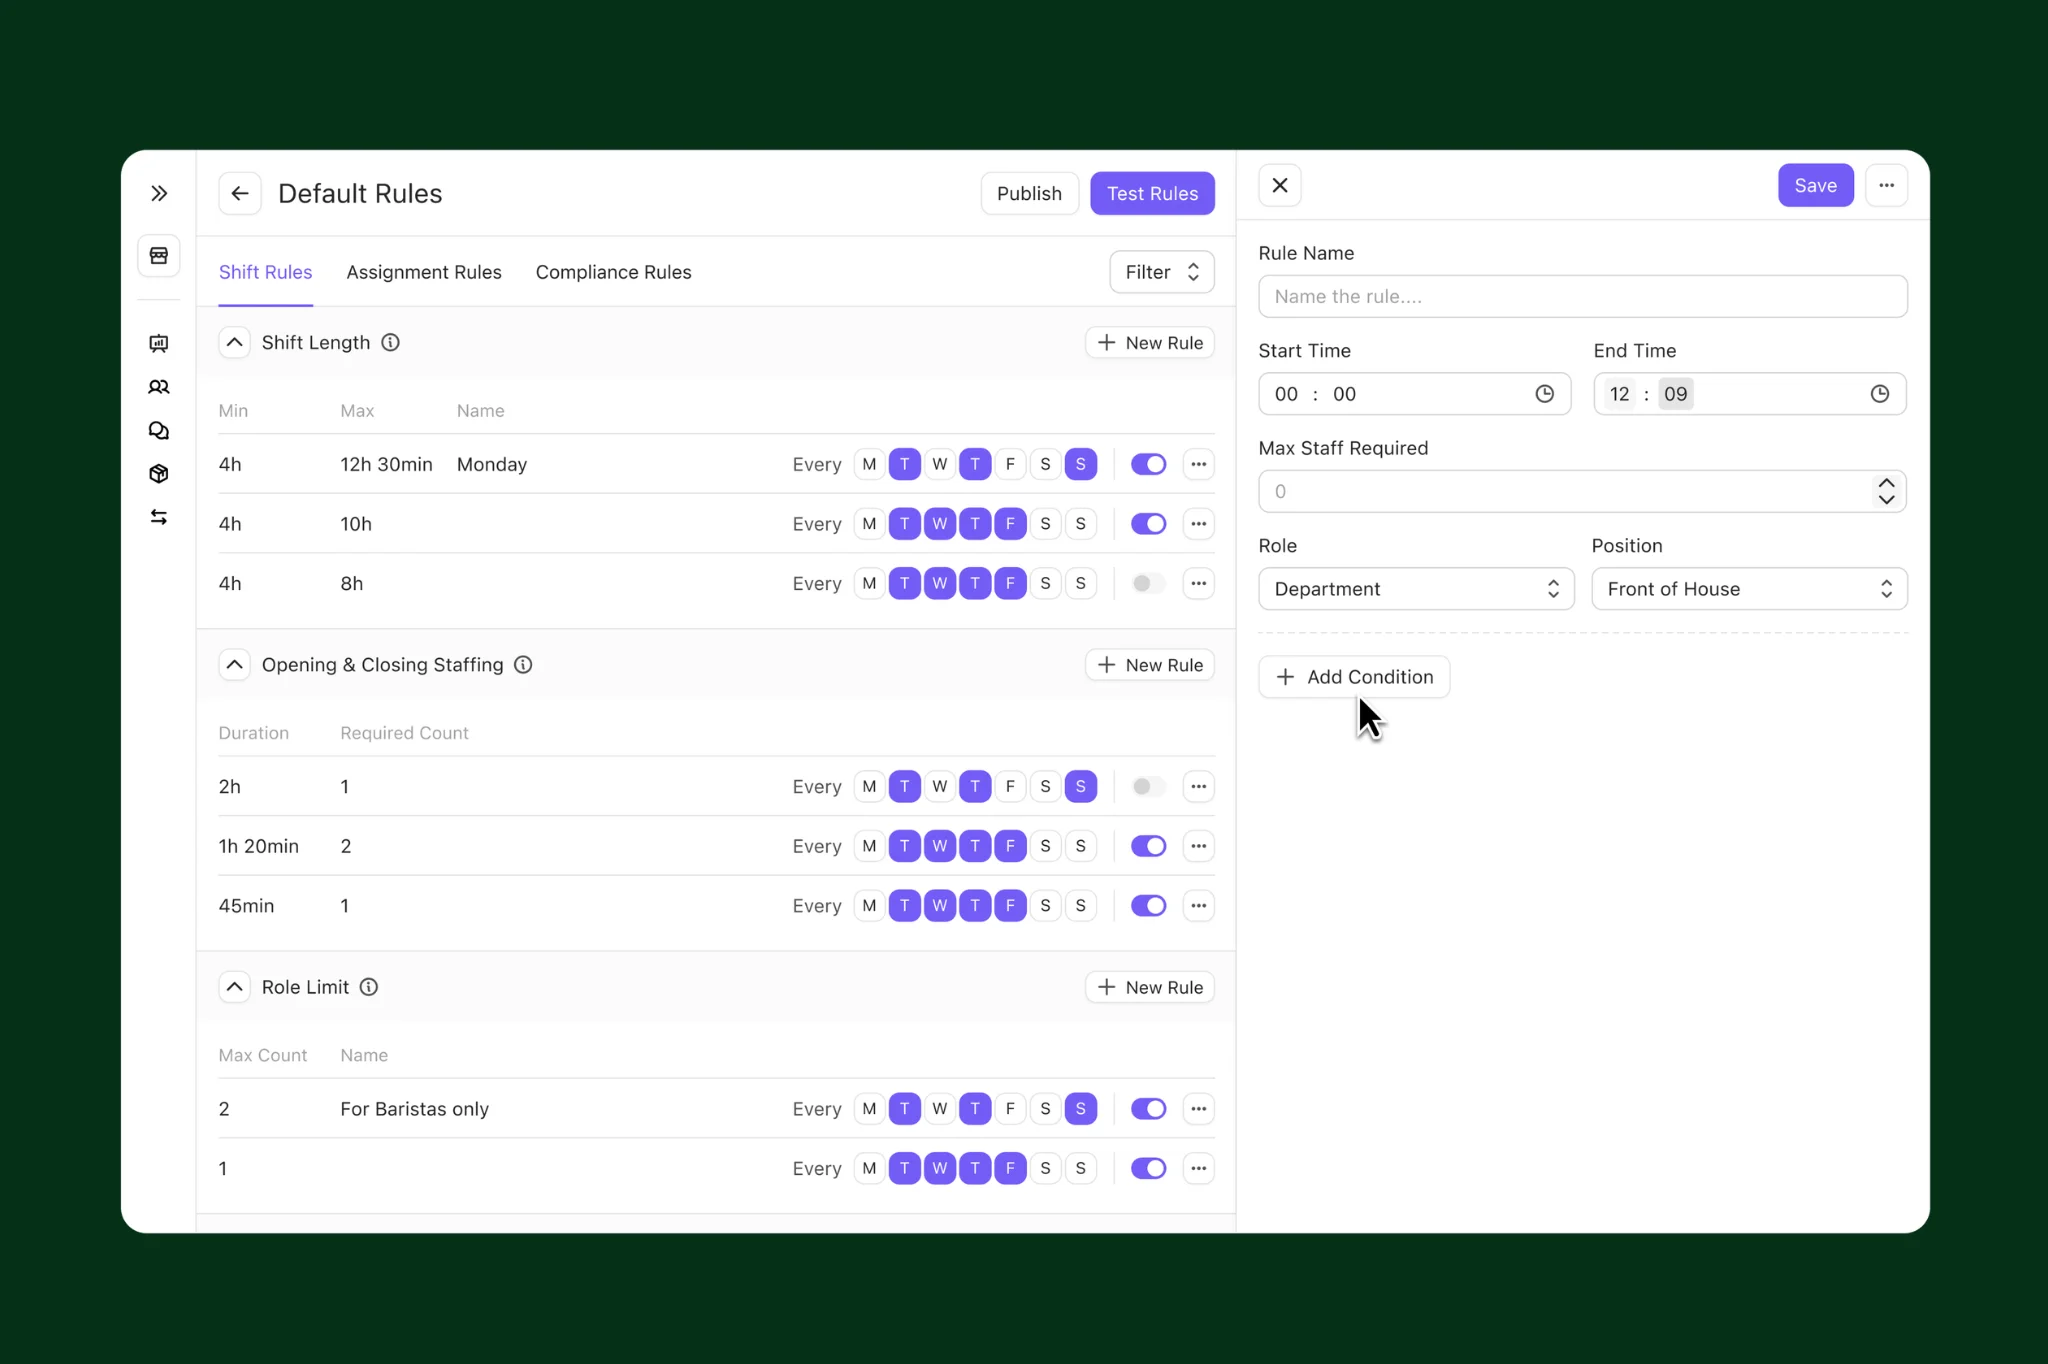Switch to the Compliance Rules tab
Screen dimensions: 2048x1364
click(x=613, y=272)
